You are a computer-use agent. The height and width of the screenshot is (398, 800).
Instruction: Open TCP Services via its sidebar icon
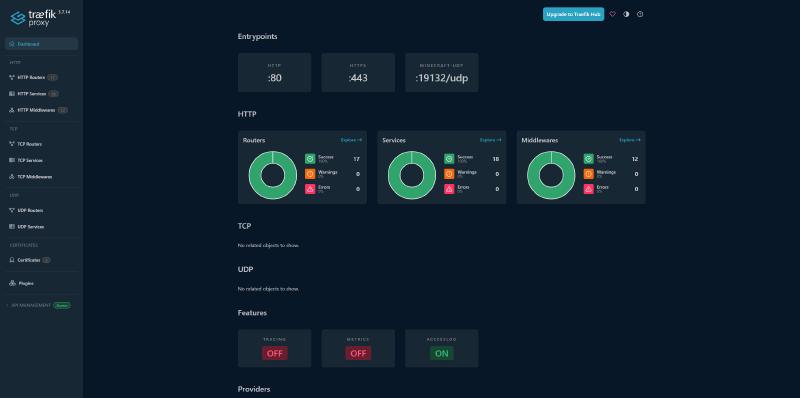12,160
